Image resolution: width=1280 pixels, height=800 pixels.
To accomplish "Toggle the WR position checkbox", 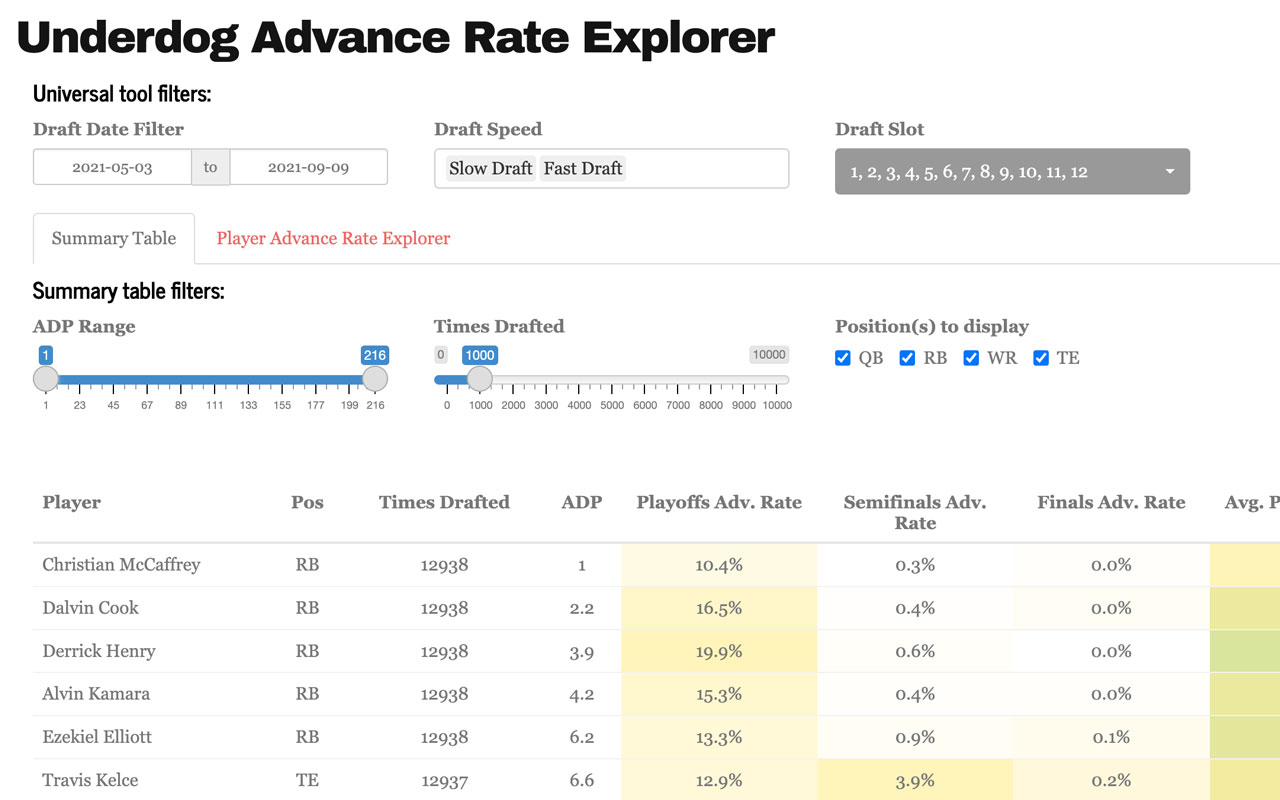I will click(x=971, y=358).
